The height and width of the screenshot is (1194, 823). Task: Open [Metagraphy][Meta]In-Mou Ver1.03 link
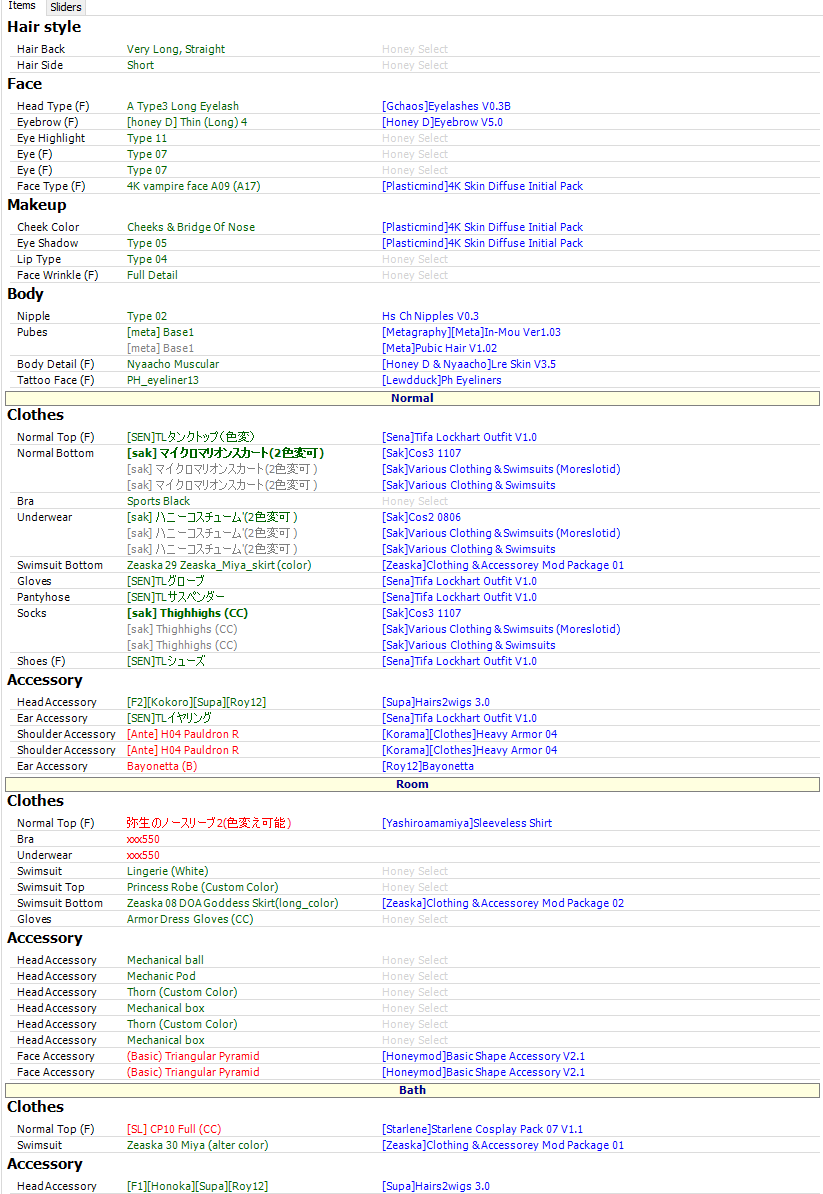[x=471, y=333]
